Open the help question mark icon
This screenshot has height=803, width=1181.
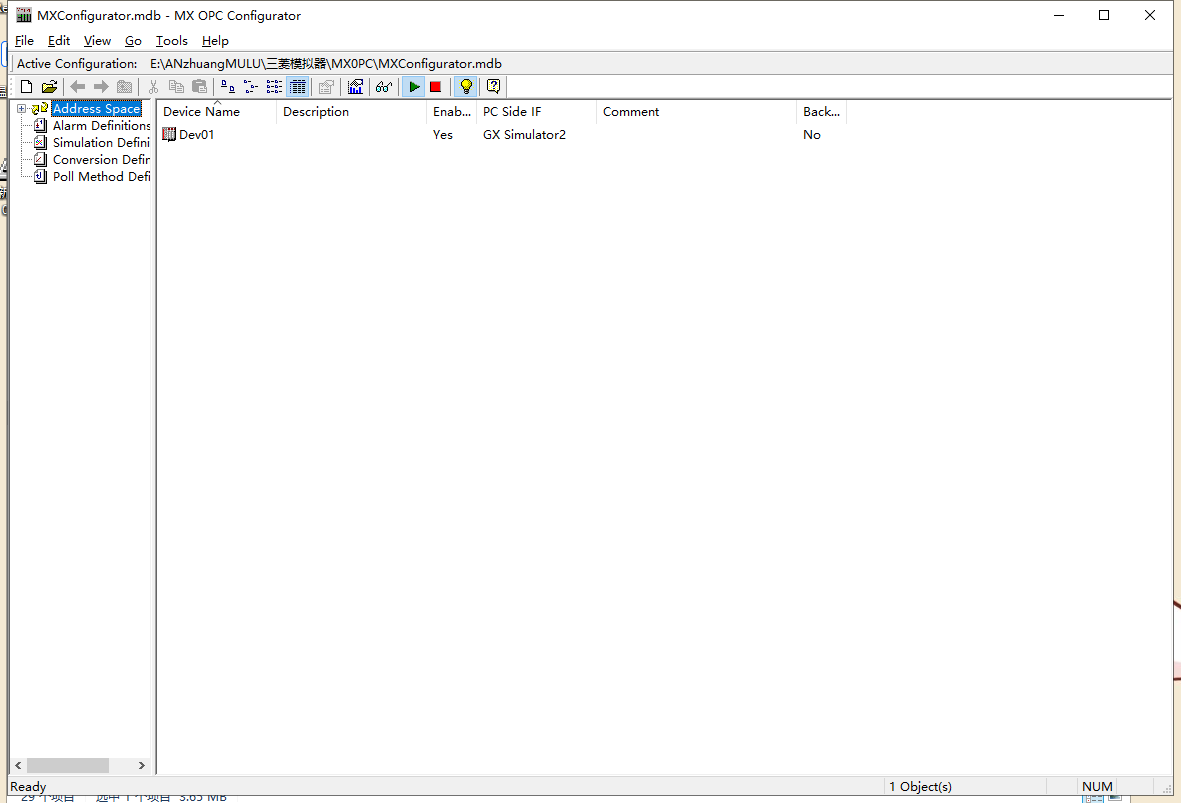pyautogui.click(x=493, y=87)
